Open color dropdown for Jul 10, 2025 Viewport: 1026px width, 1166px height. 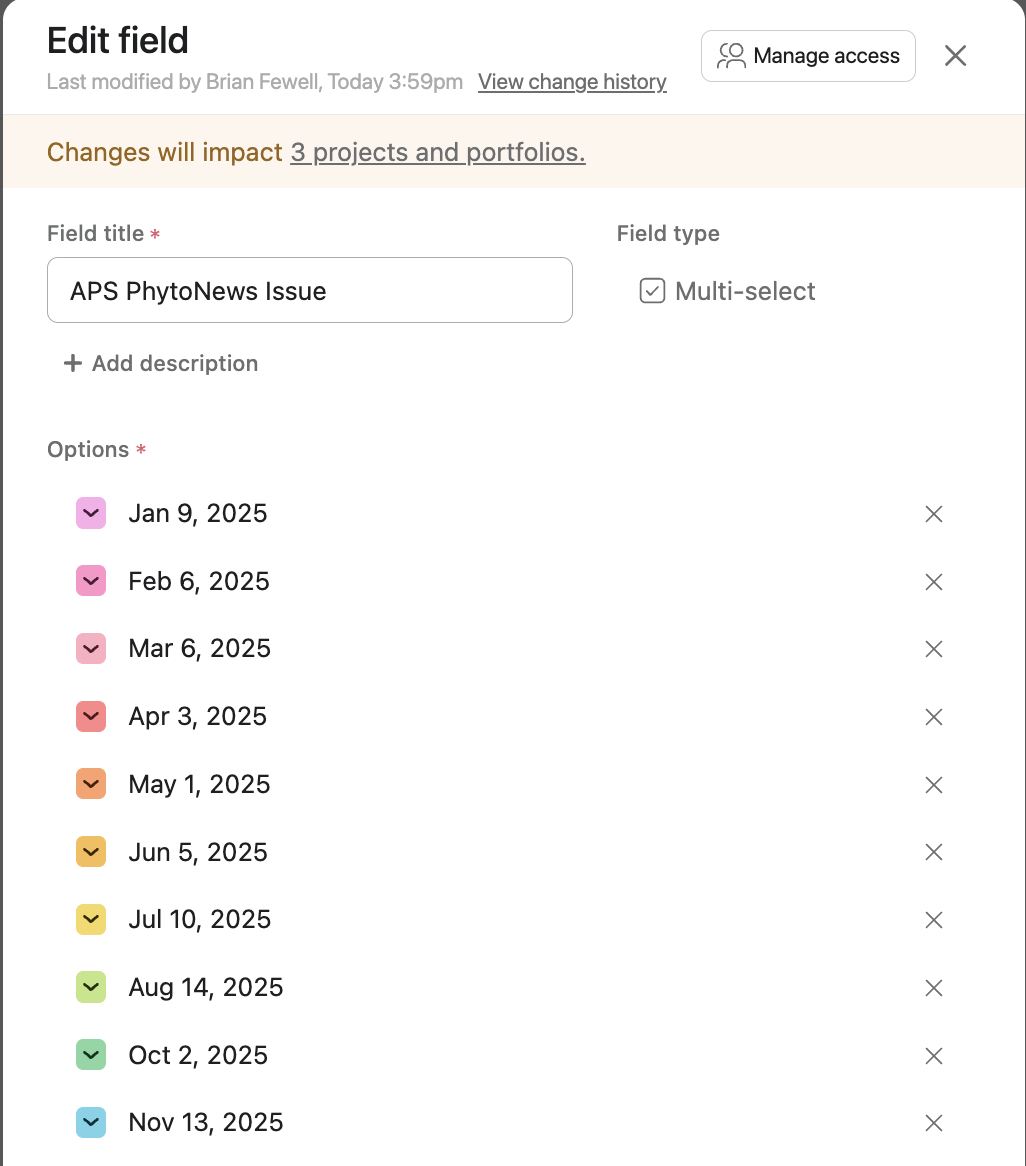pyautogui.click(x=91, y=919)
